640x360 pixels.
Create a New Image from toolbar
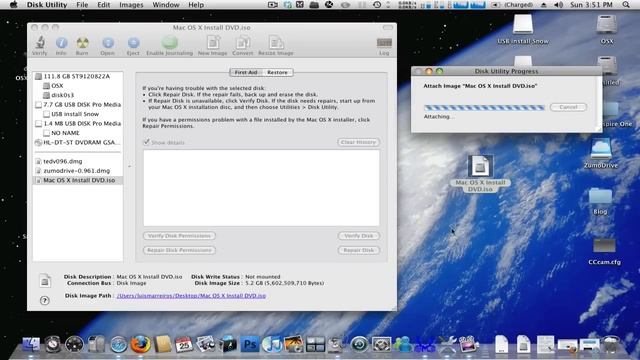pos(212,45)
